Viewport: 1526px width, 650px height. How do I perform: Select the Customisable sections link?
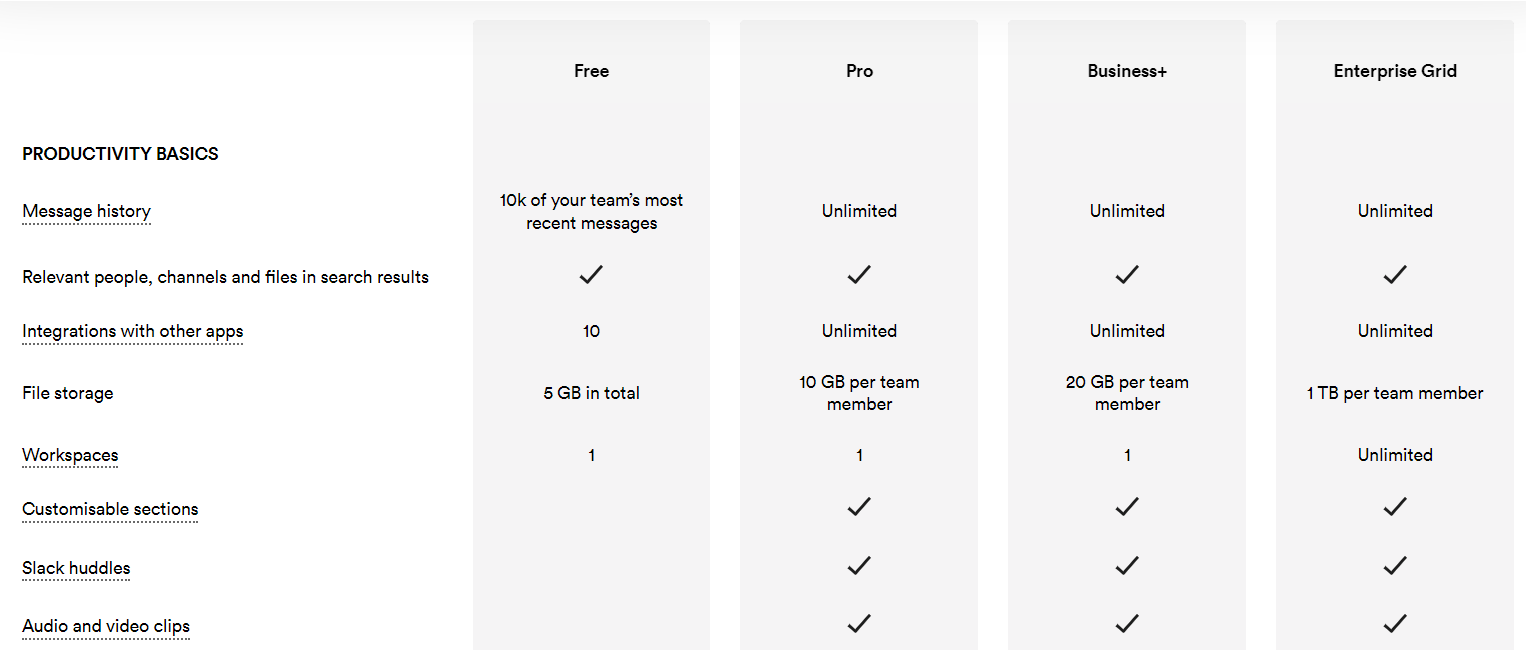click(x=110, y=509)
